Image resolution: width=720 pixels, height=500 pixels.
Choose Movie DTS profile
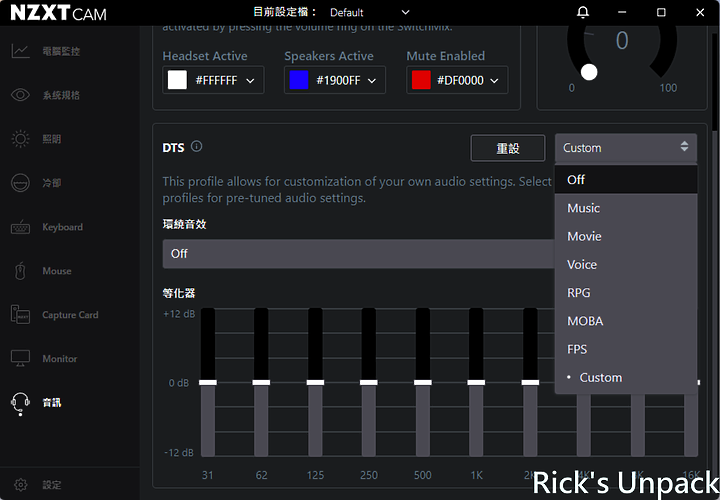tap(626, 236)
